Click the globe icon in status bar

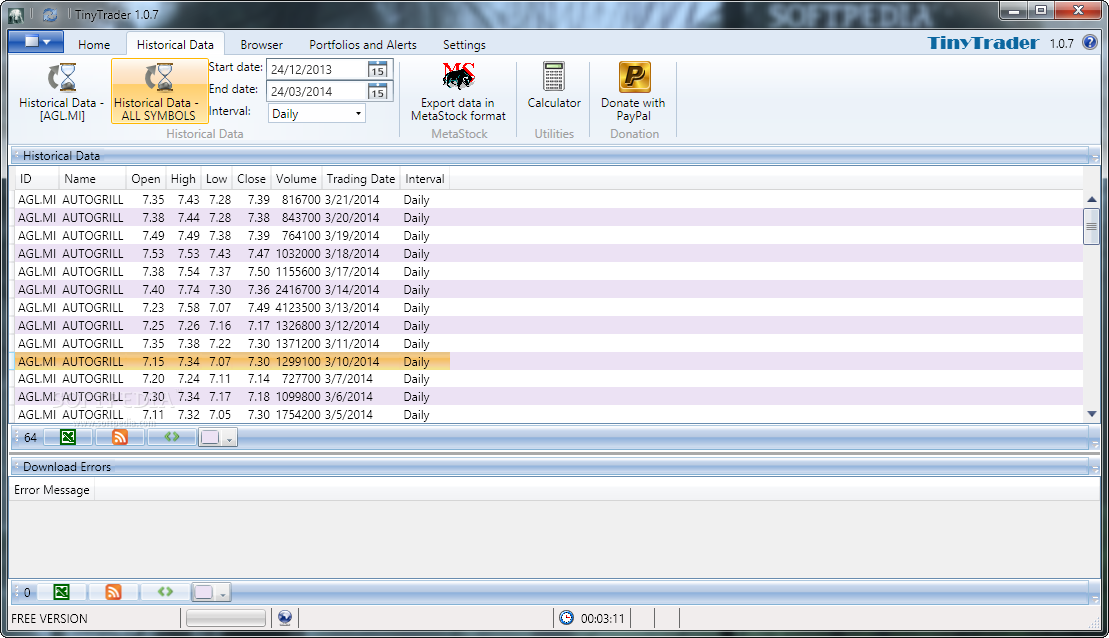[x=284, y=618]
